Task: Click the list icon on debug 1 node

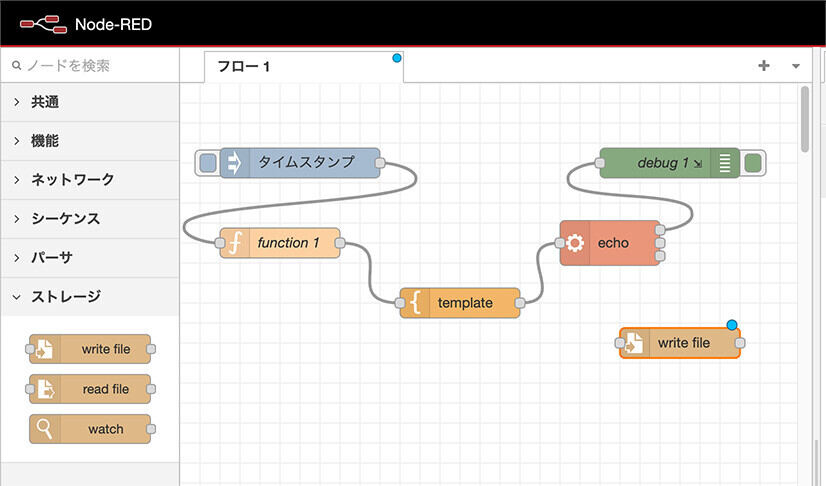Action: click(725, 163)
